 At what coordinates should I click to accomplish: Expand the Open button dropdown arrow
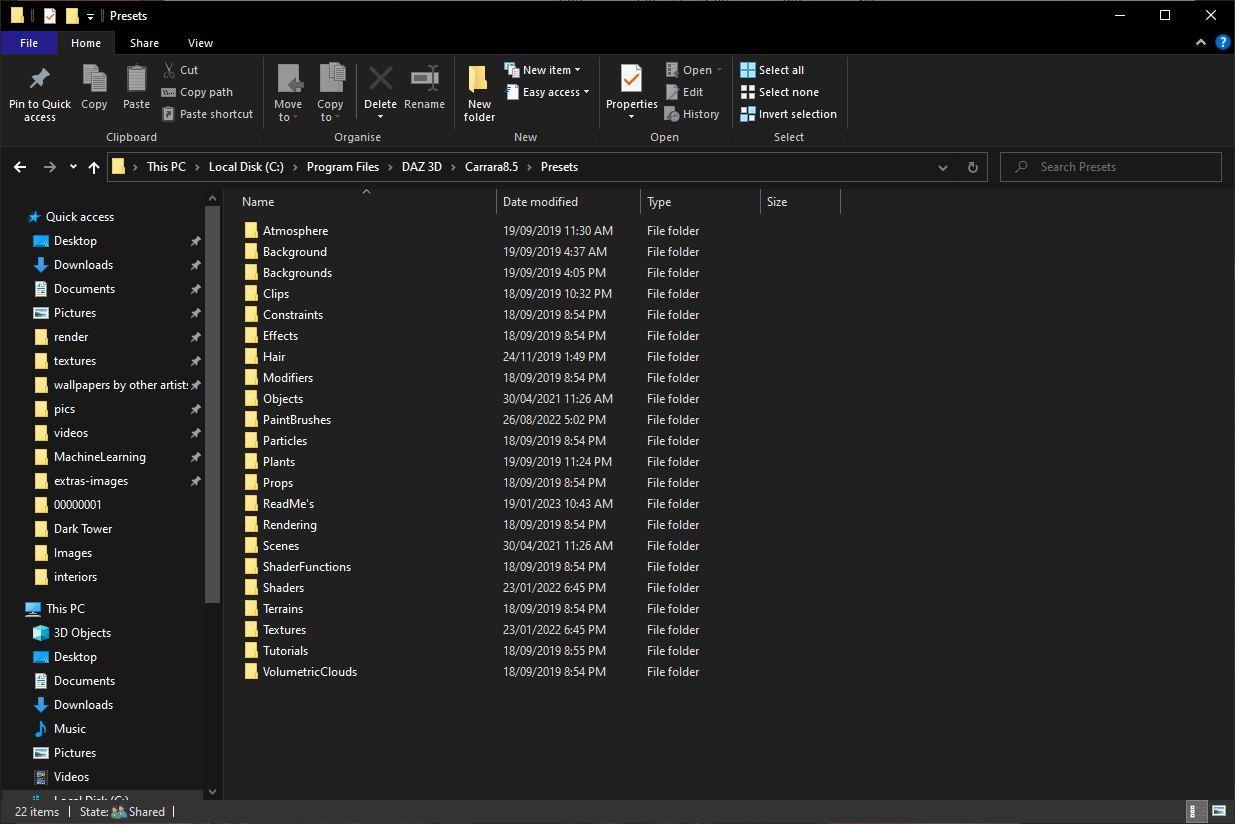click(719, 70)
